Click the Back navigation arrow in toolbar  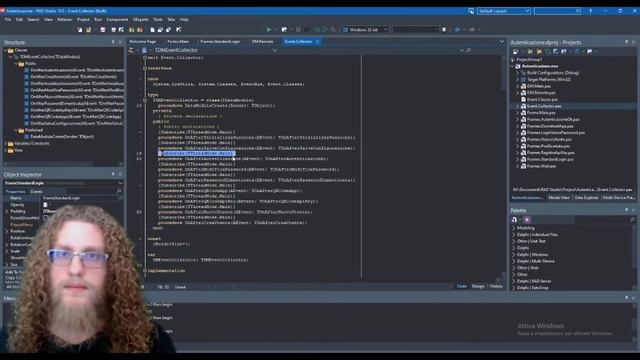coord(458,29)
